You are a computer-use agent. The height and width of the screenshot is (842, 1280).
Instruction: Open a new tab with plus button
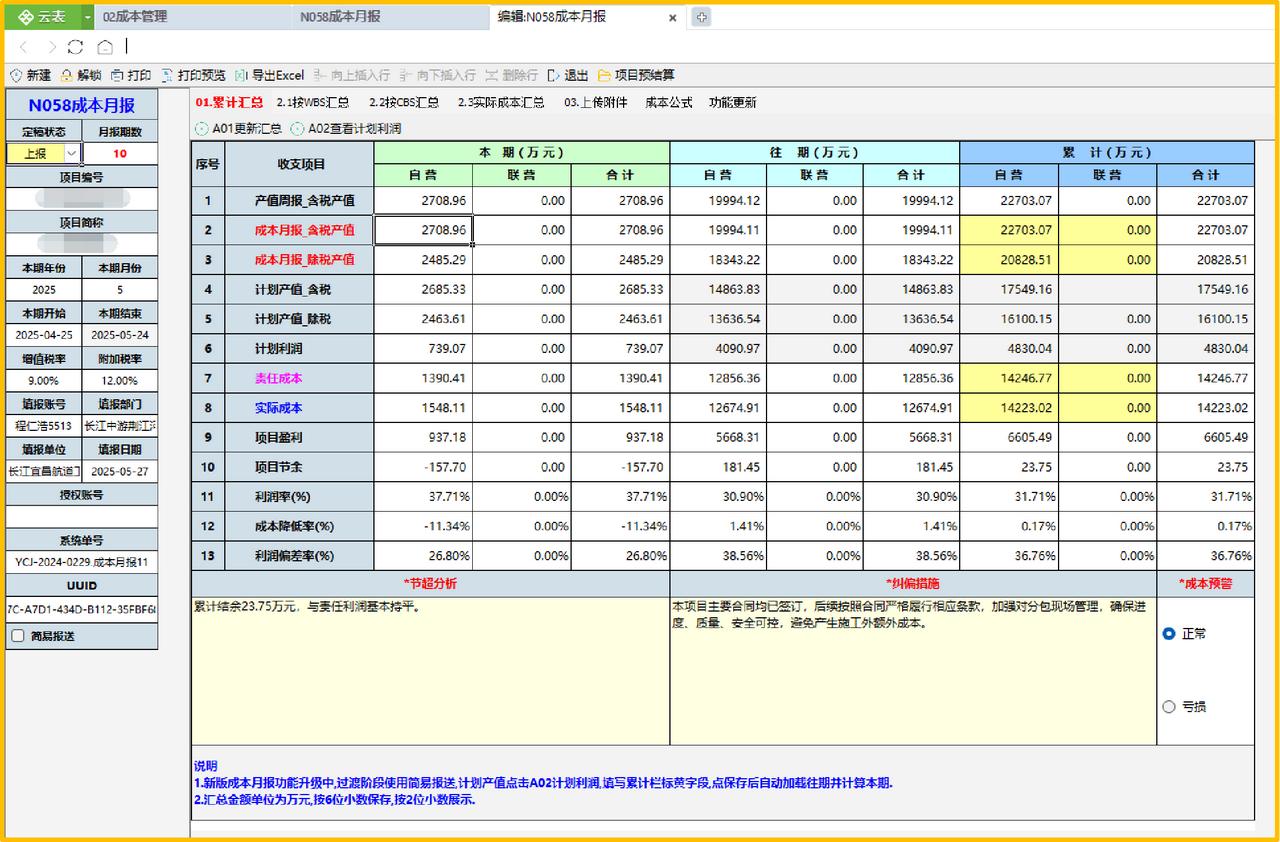pyautogui.click(x=702, y=17)
